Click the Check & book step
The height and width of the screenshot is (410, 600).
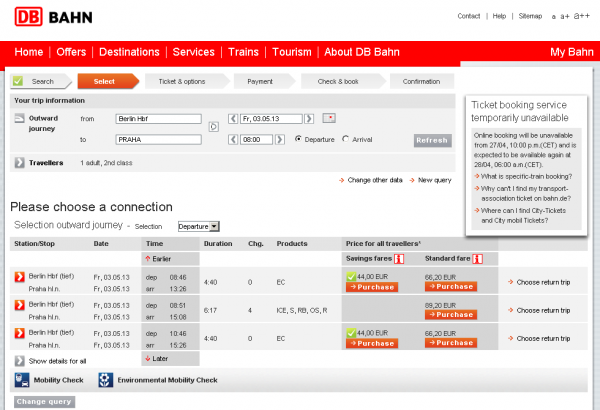point(343,81)
